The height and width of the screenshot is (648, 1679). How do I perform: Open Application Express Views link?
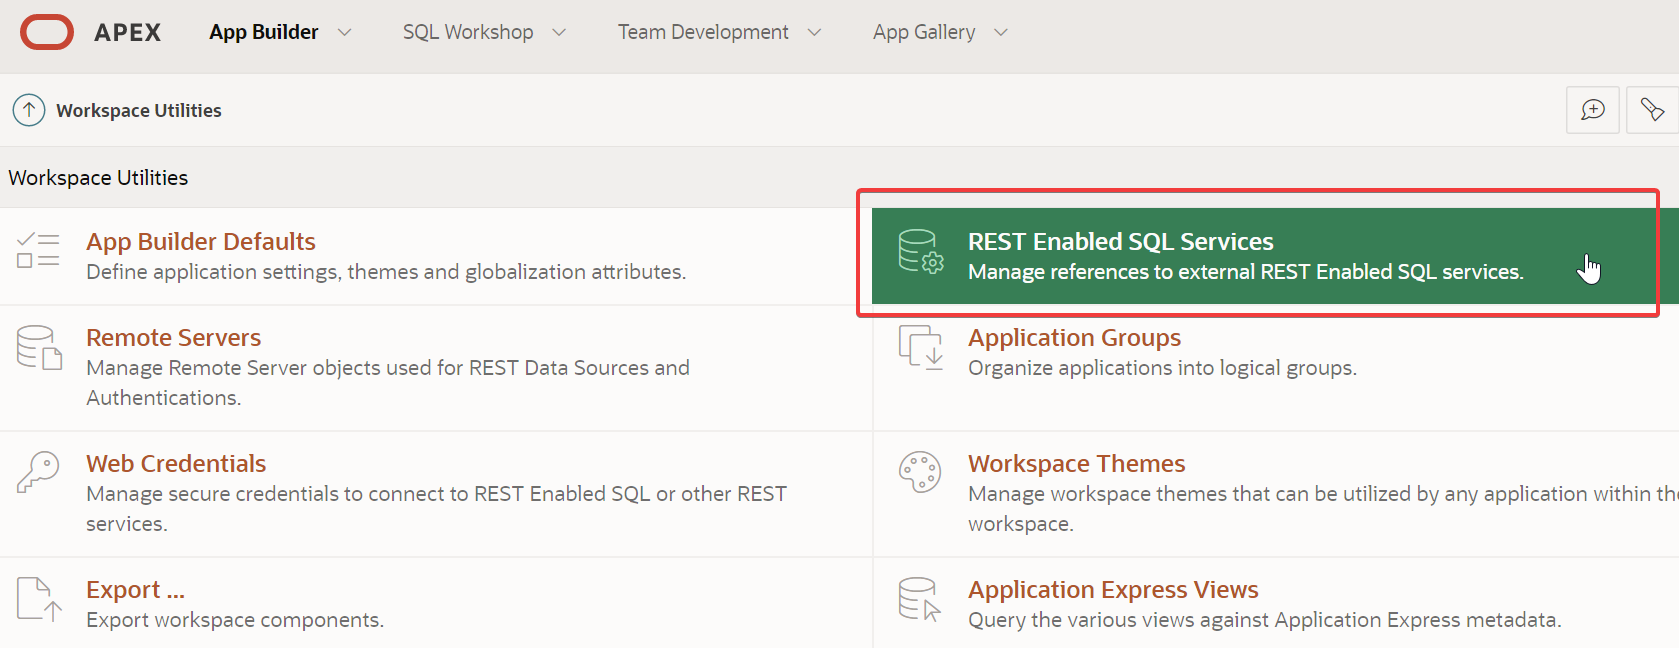1113,589
